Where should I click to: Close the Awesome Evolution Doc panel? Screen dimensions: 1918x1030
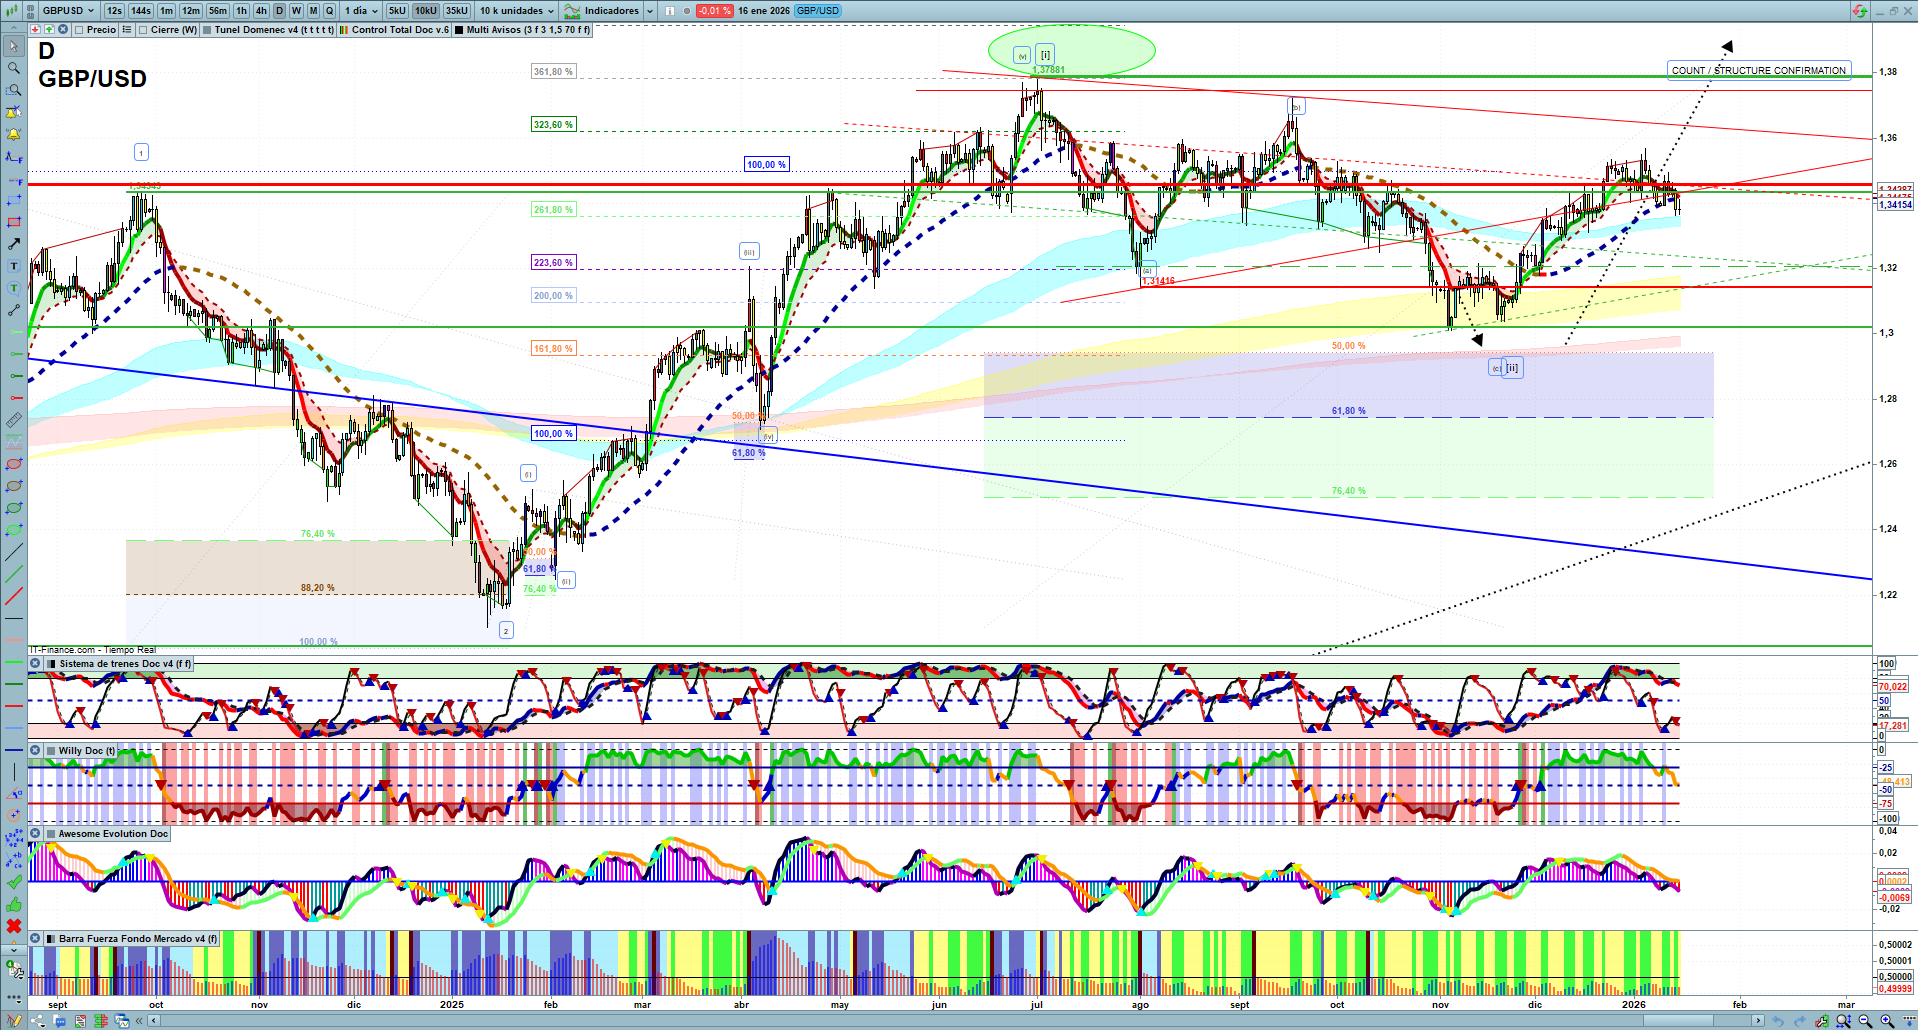point(35,833)
